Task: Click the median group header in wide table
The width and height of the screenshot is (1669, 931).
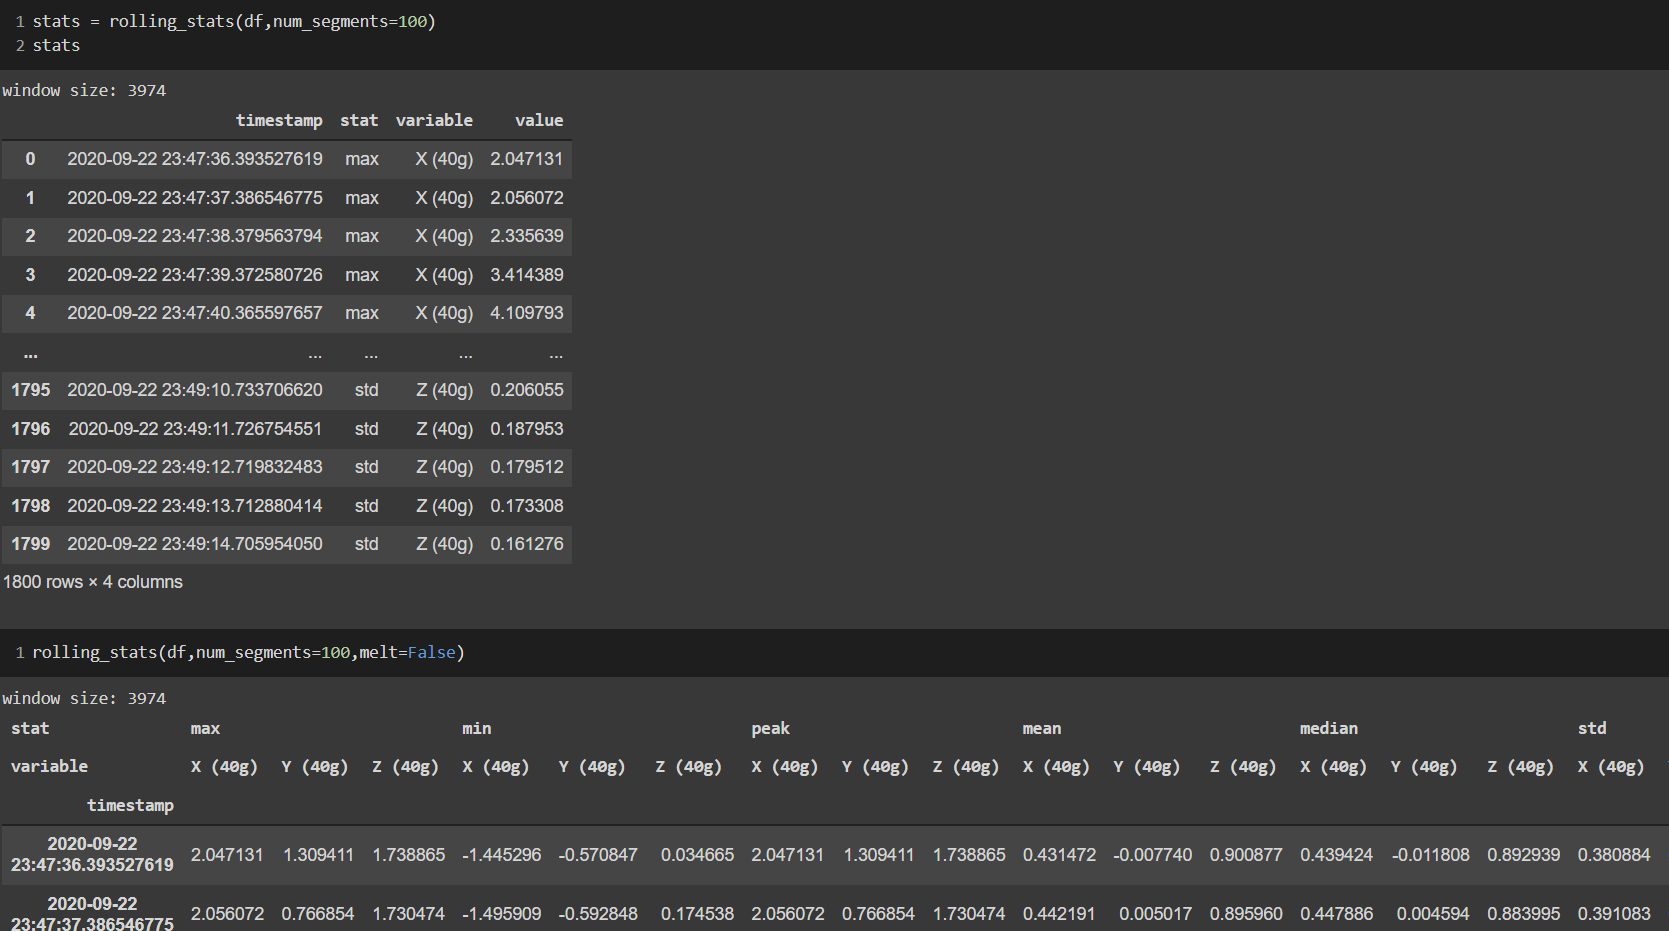Action: click(x=1328, y=728)
